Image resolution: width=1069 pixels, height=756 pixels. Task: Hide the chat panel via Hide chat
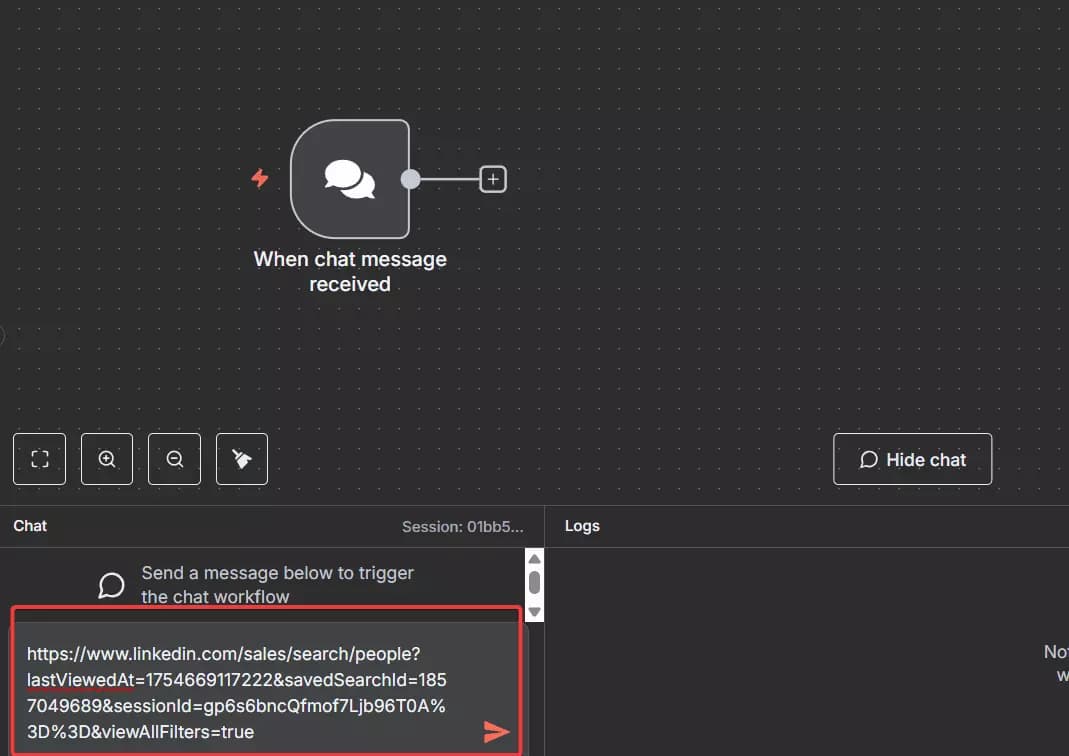coord(912,459)
